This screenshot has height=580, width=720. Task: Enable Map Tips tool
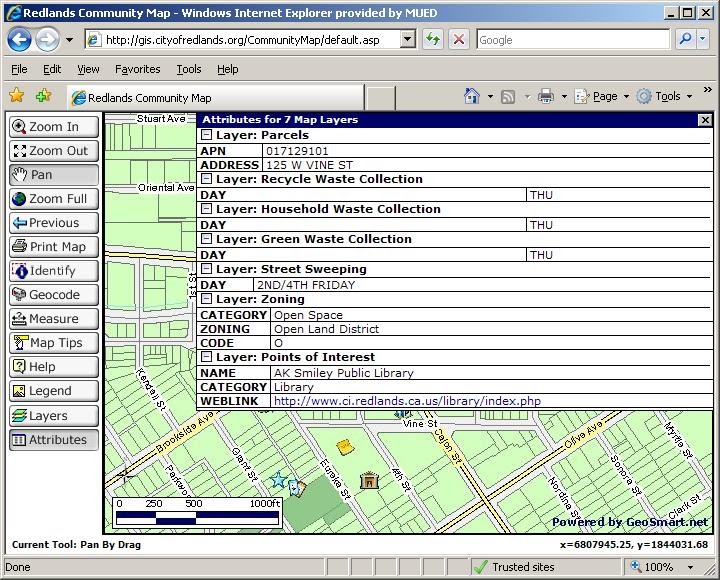pyautogui.click(x=54, y=343)
